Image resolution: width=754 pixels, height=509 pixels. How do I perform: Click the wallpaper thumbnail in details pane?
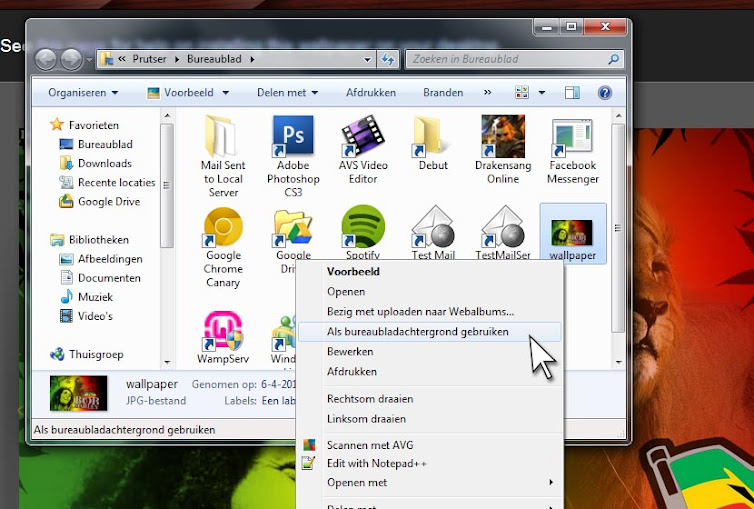pyautogui.click(x=78, y=393)
